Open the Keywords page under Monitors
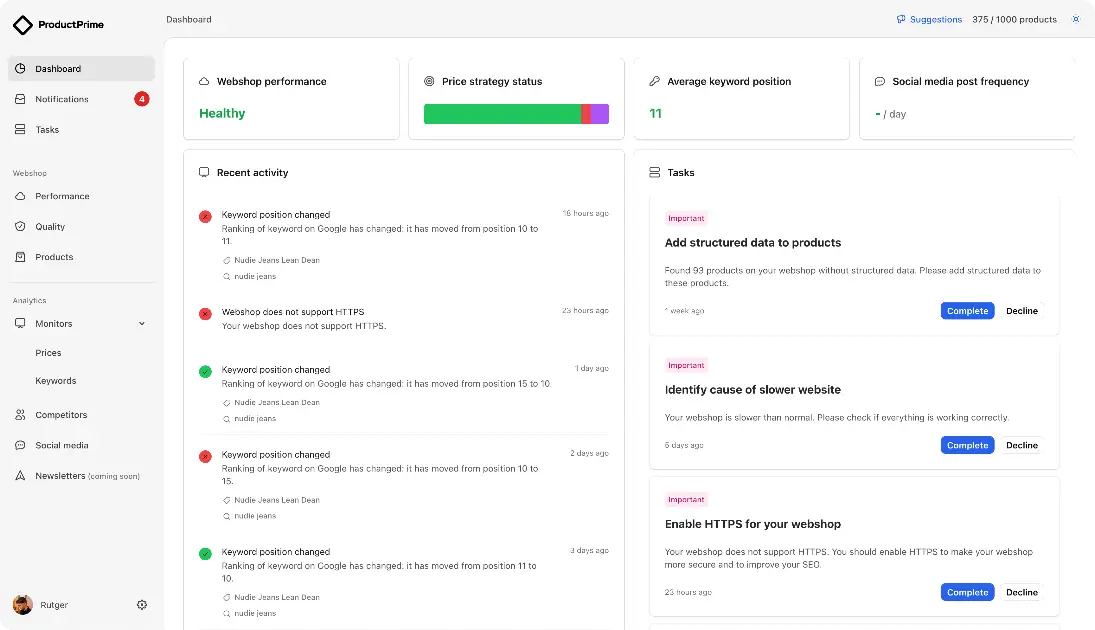 [55, 380]
